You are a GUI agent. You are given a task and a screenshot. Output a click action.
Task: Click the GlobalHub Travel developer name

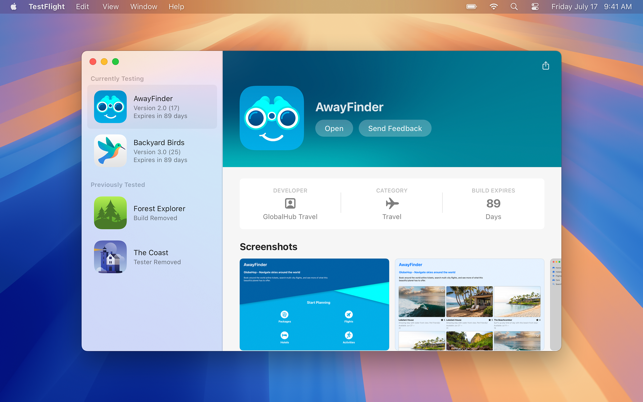click(290, 217)
